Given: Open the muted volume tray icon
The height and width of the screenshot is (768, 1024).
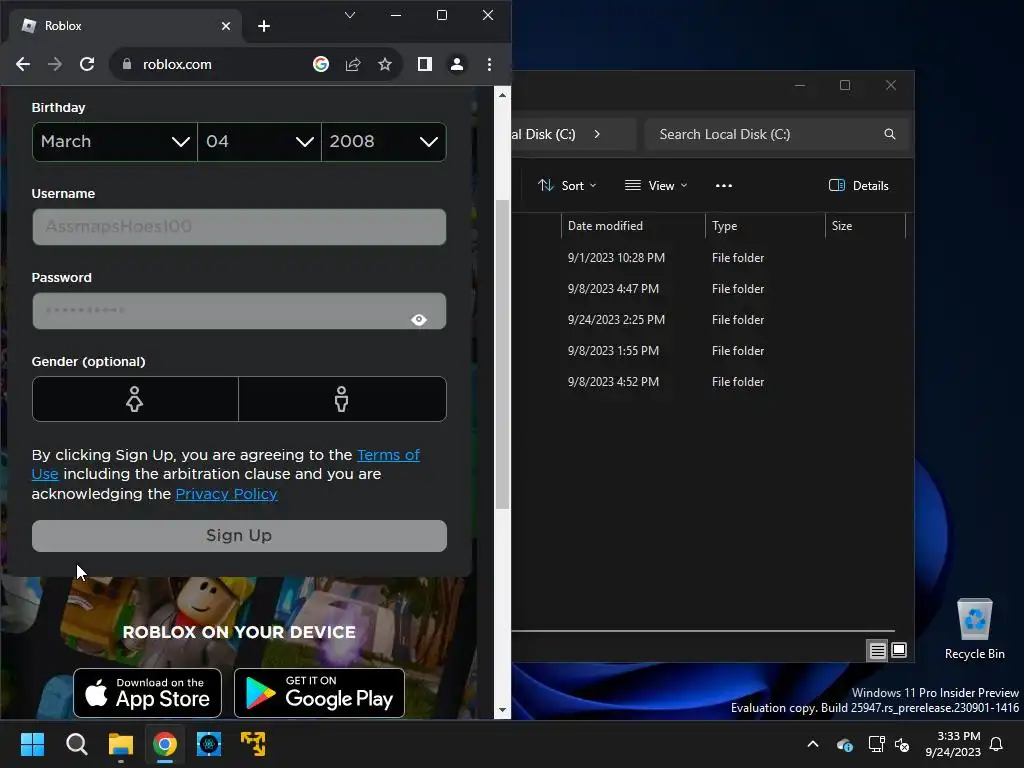Looking at the screenshot, I should pyautogui.click(x=902, y=744).
